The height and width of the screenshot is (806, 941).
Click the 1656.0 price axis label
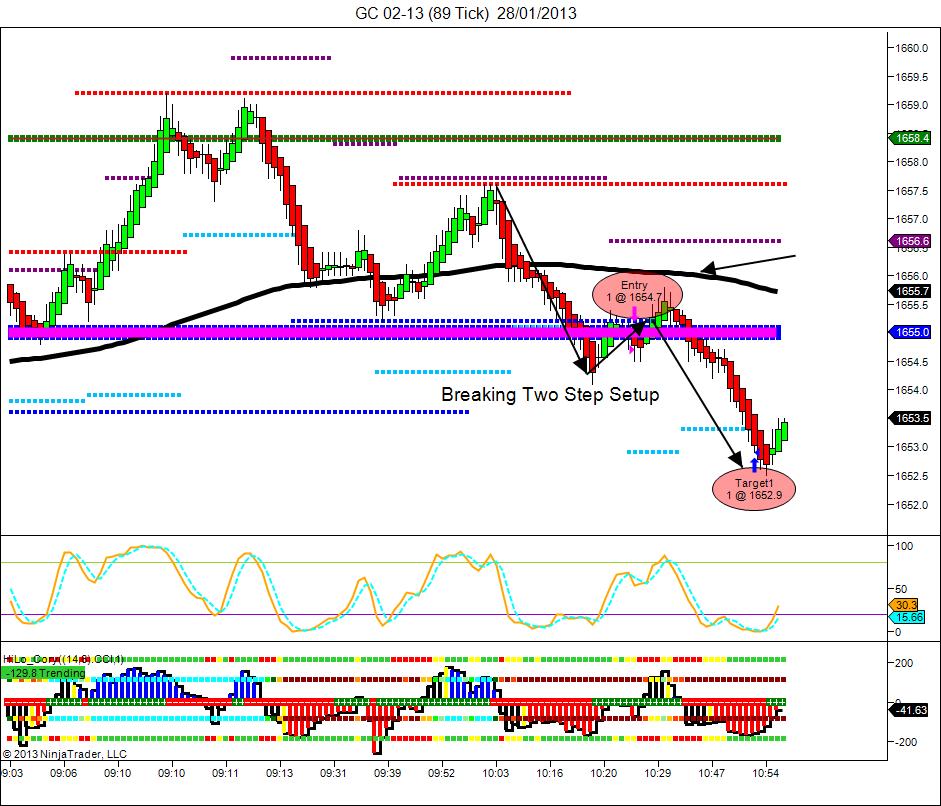(x=912, y=276)
